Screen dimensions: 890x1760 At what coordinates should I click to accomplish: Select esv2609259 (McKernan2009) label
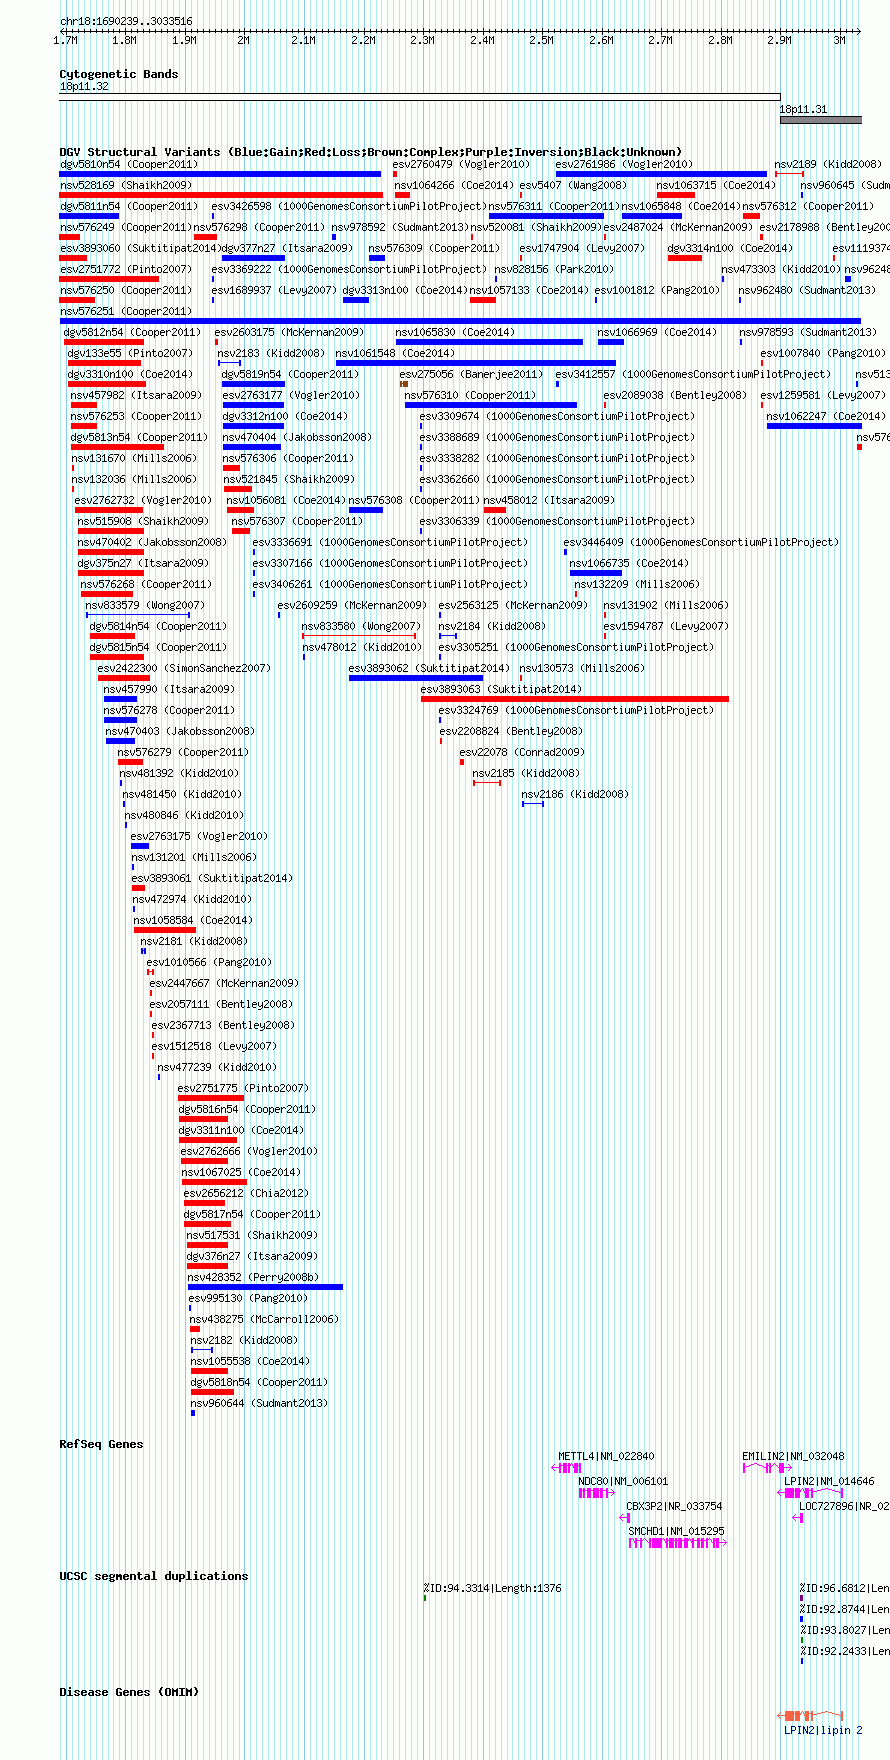[x=352, y=605]
